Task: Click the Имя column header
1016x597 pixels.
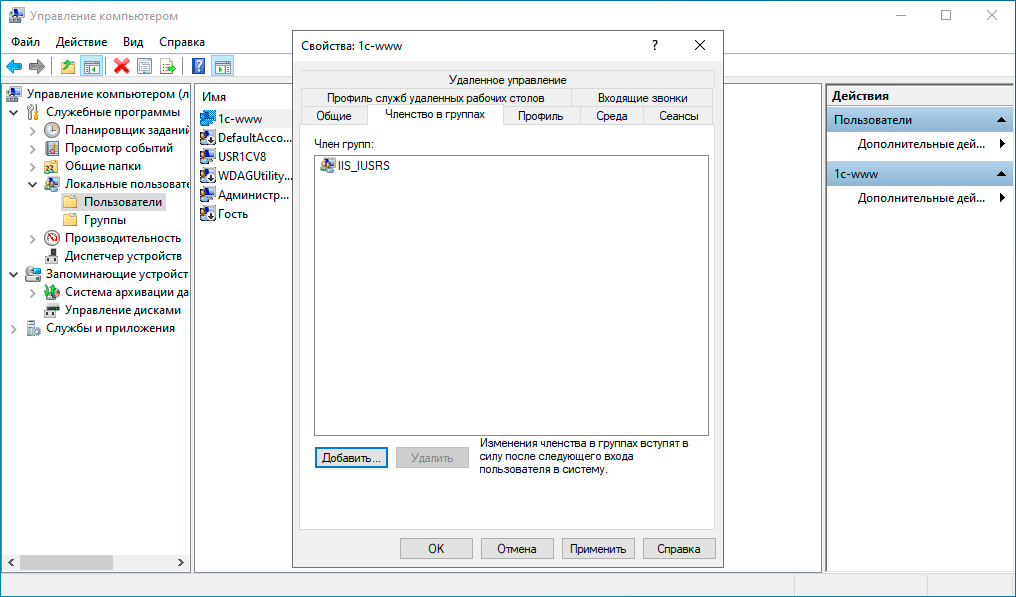Action: click(214, 97)
